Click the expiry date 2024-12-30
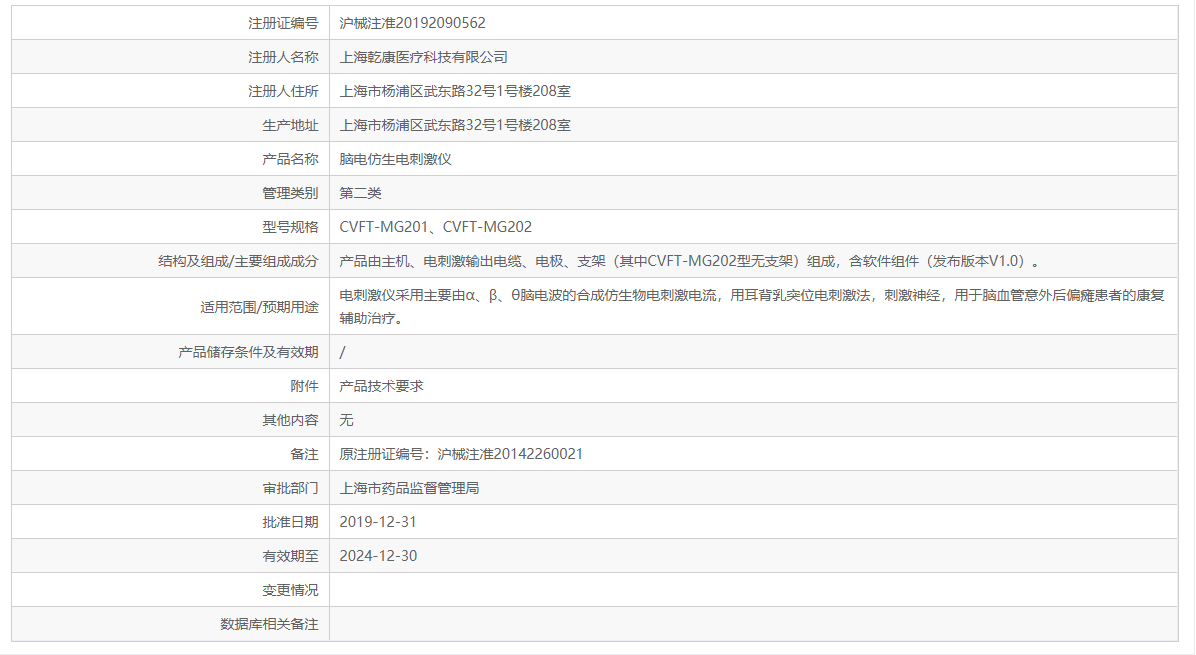 pyautogui.click(x=380, y=555)
